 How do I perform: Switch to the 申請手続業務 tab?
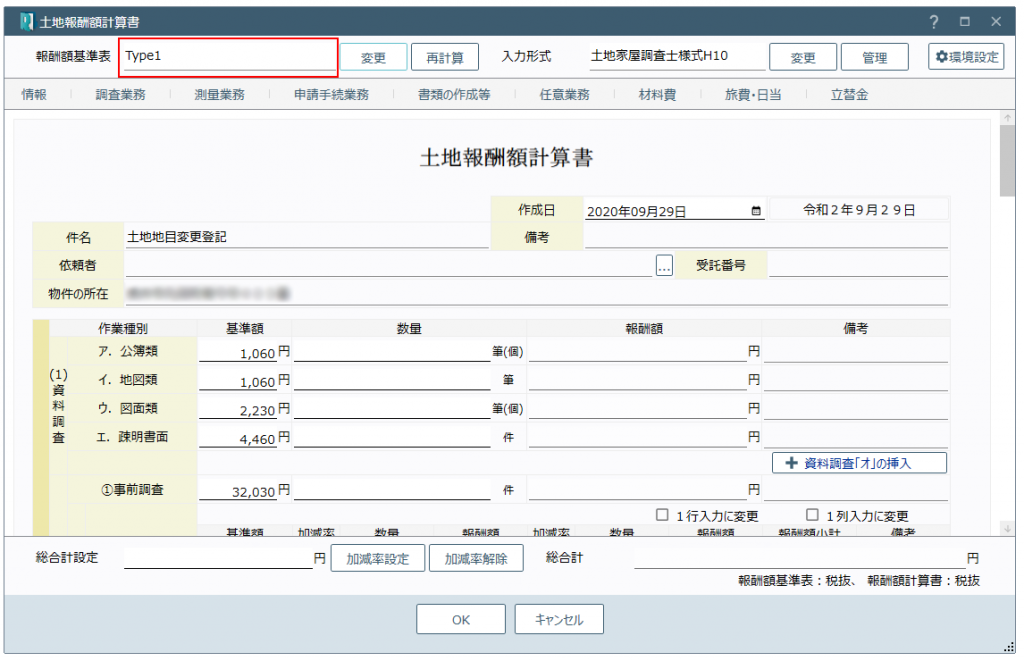point(331,95)
